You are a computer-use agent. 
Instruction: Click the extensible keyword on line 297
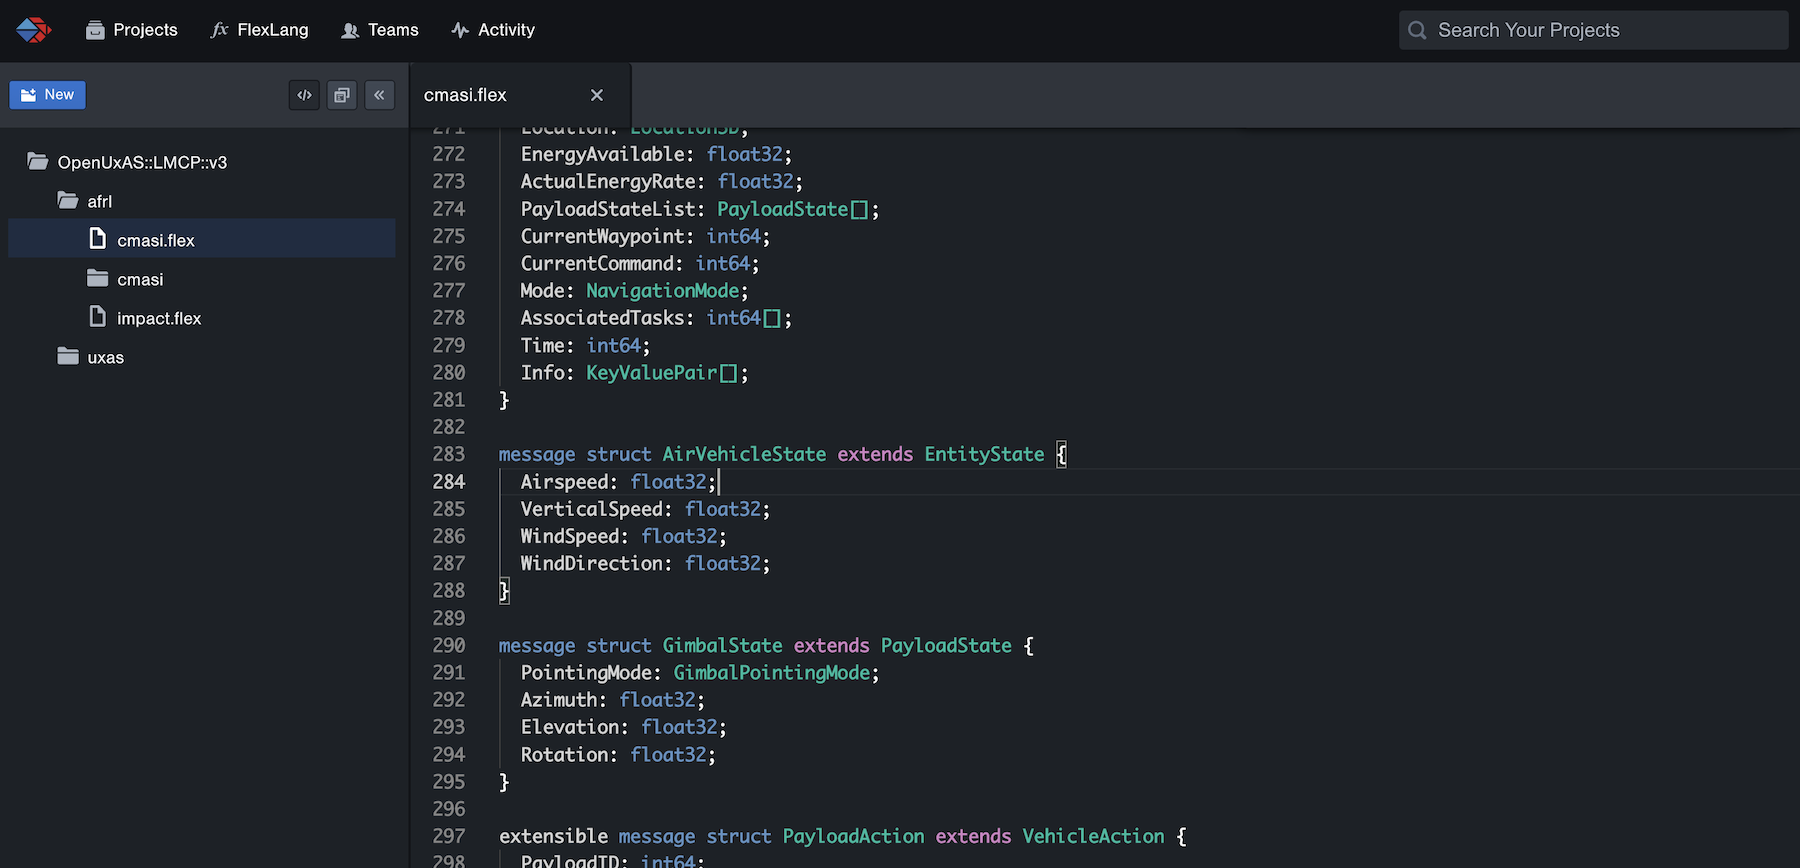point(553,836)
